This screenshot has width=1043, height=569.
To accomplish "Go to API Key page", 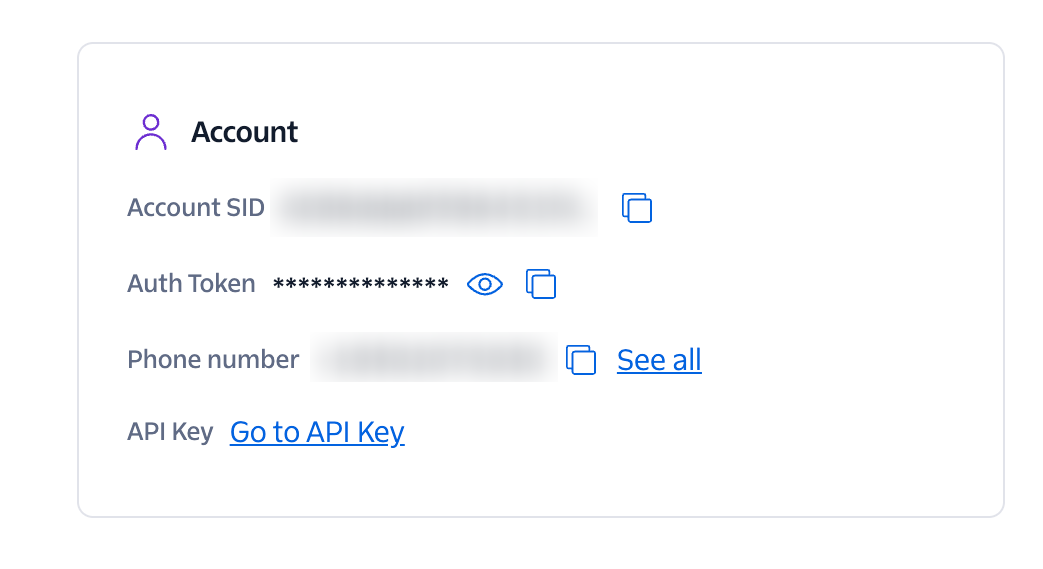I will coord(317,432).
